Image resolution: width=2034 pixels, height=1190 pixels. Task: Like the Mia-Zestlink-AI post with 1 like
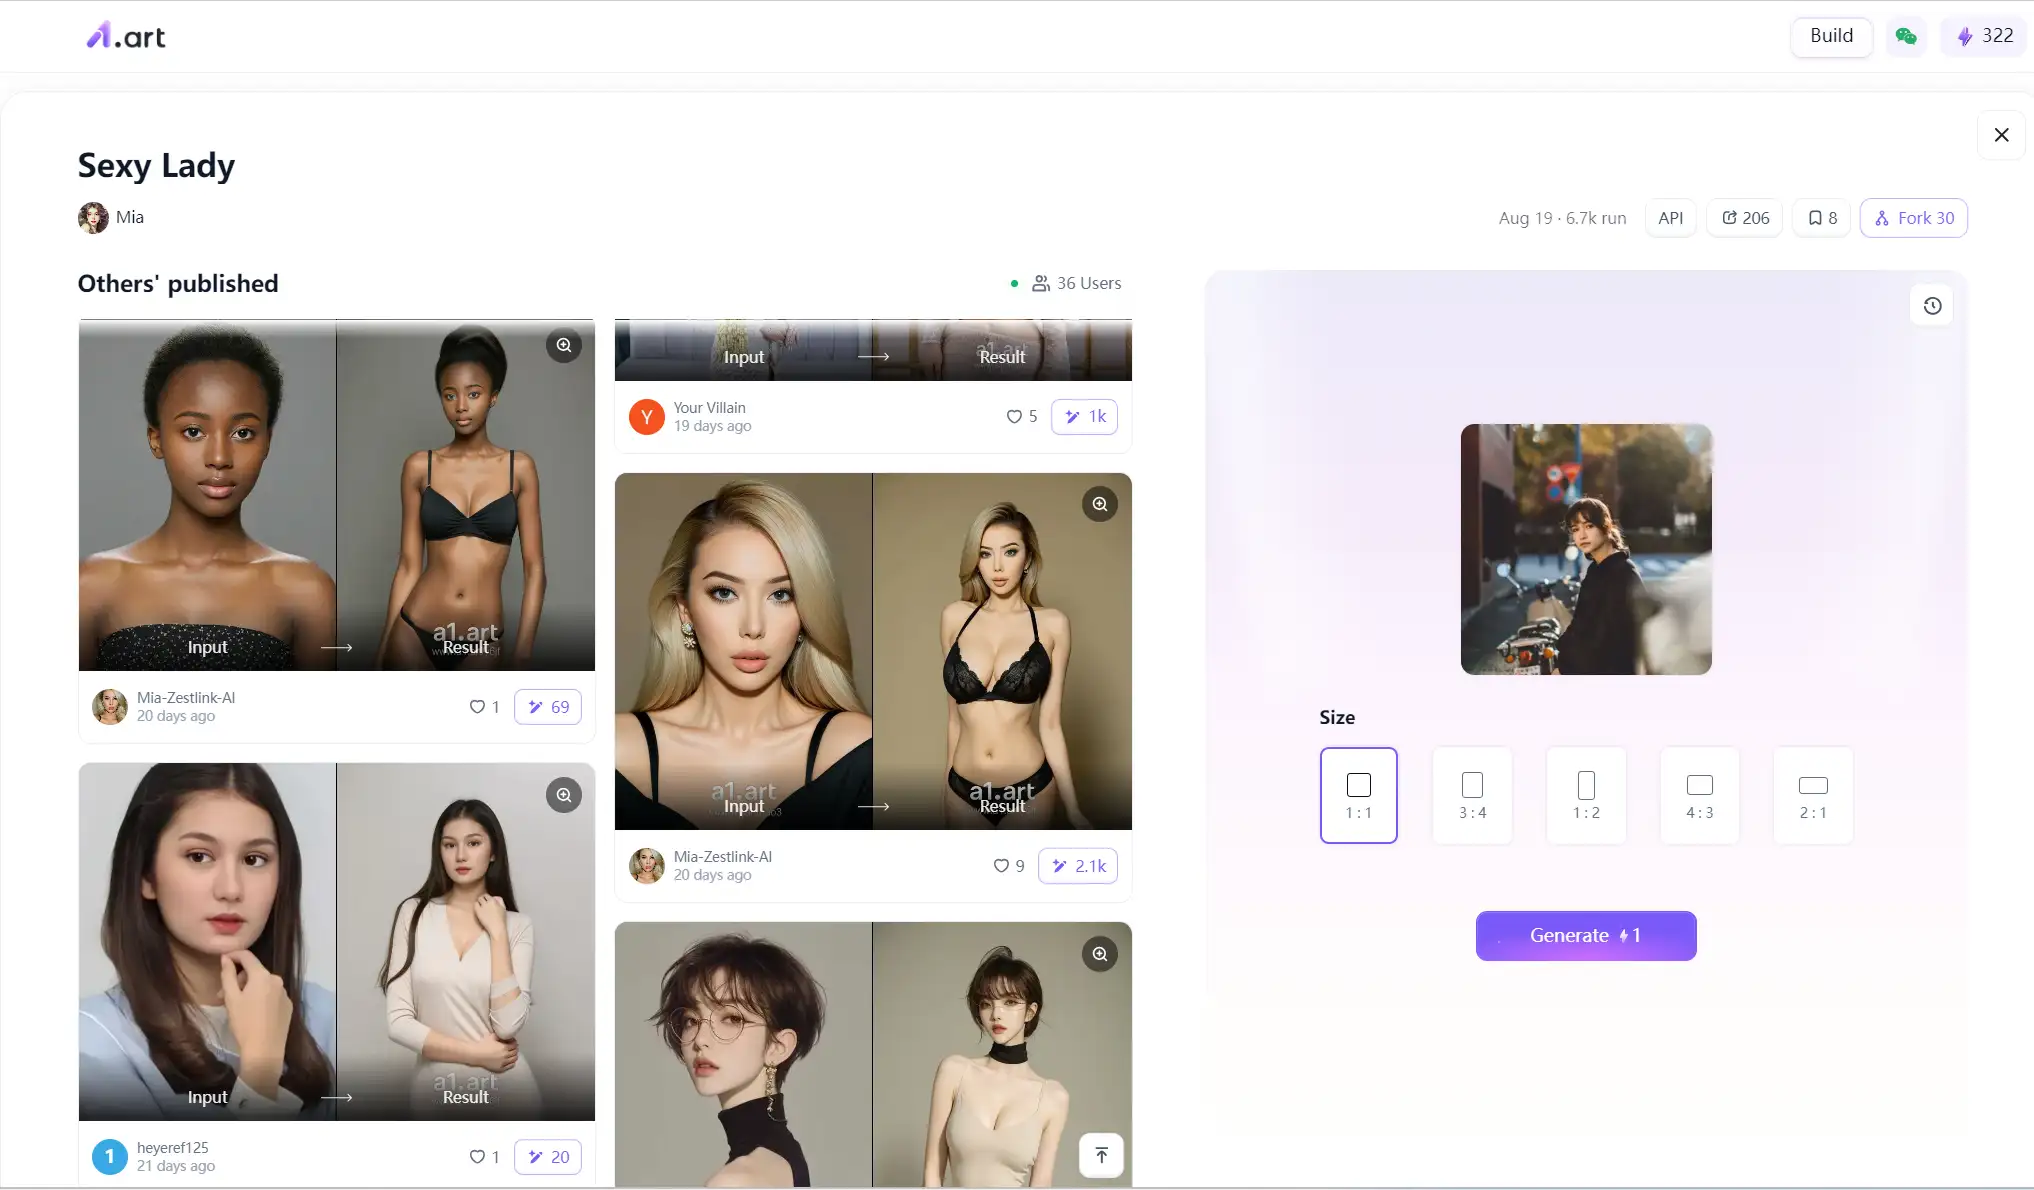point(477,707)
